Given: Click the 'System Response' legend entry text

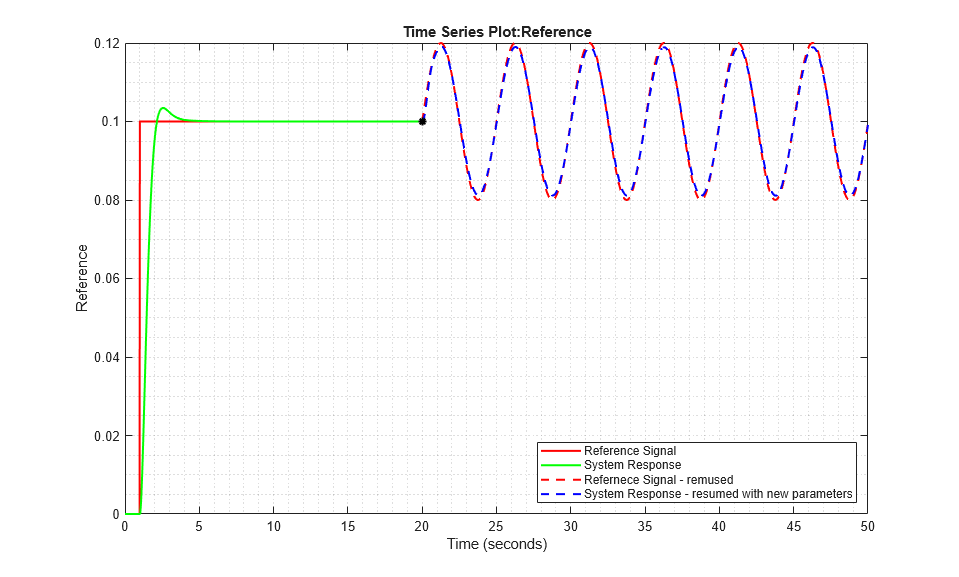Looking at the screenshot, I should click(632, 465).
